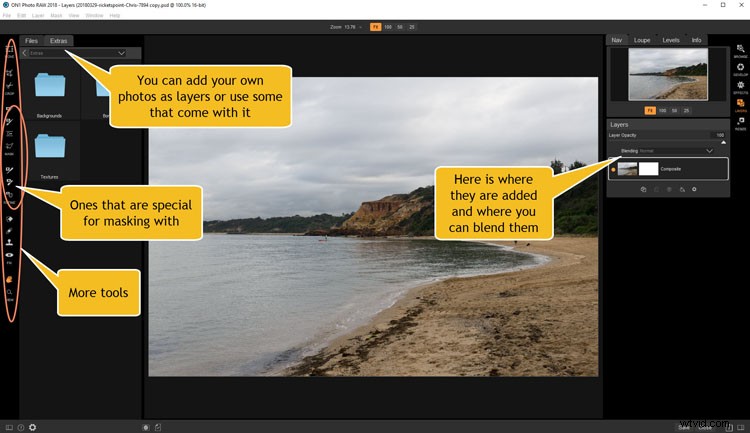Open the Layers module

(x=740, y=105)
